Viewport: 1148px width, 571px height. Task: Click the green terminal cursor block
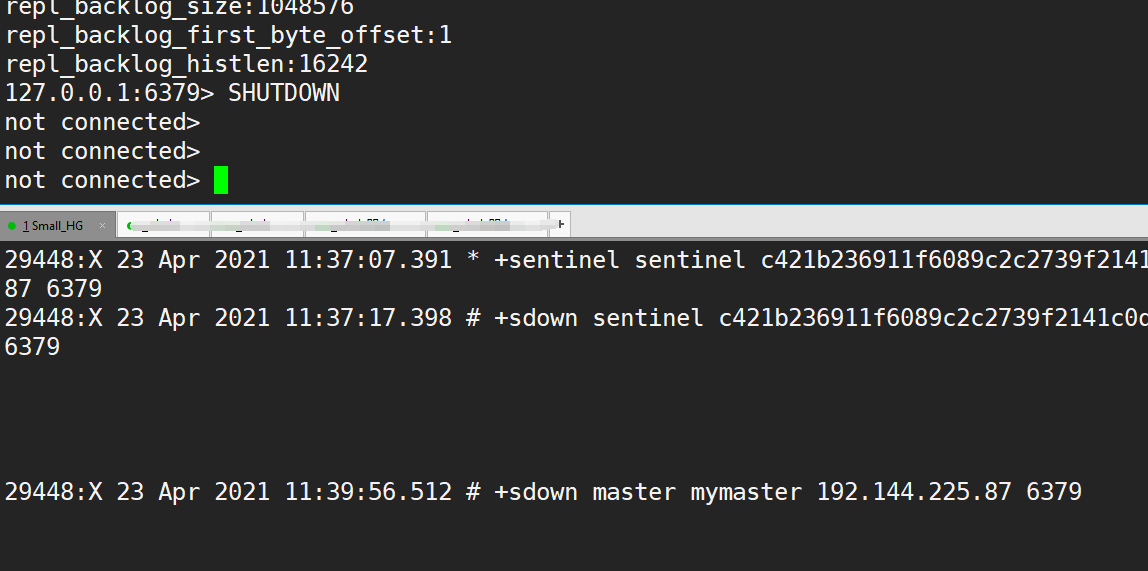click(221, 180)
